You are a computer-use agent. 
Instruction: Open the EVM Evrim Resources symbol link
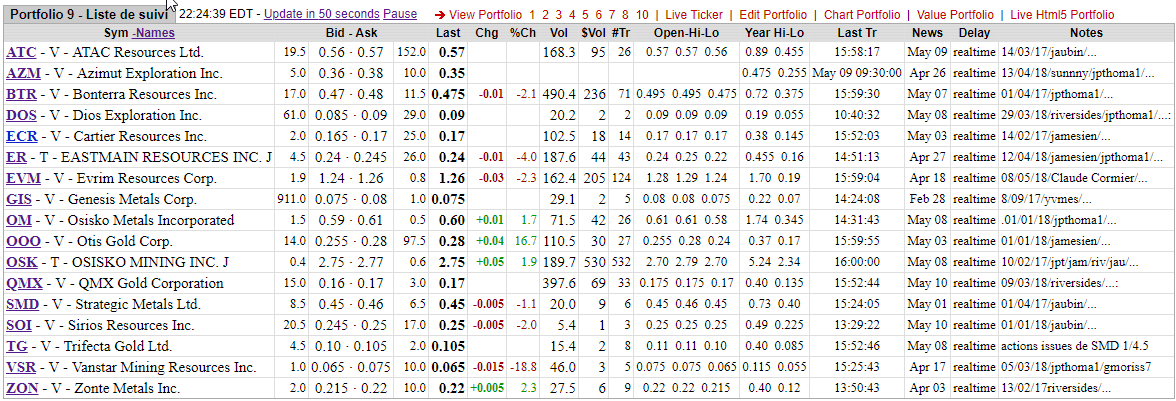click(x=22, y=178)
